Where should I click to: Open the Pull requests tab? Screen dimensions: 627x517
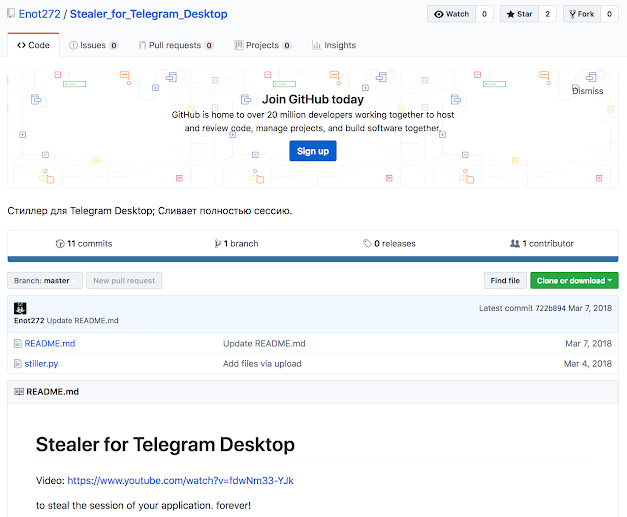(175, 45)
